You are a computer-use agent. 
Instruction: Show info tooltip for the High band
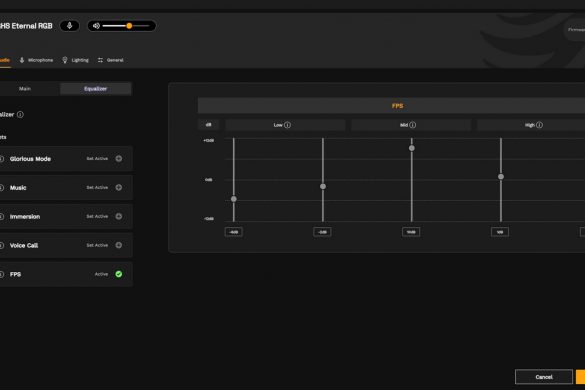coord(539,125)
